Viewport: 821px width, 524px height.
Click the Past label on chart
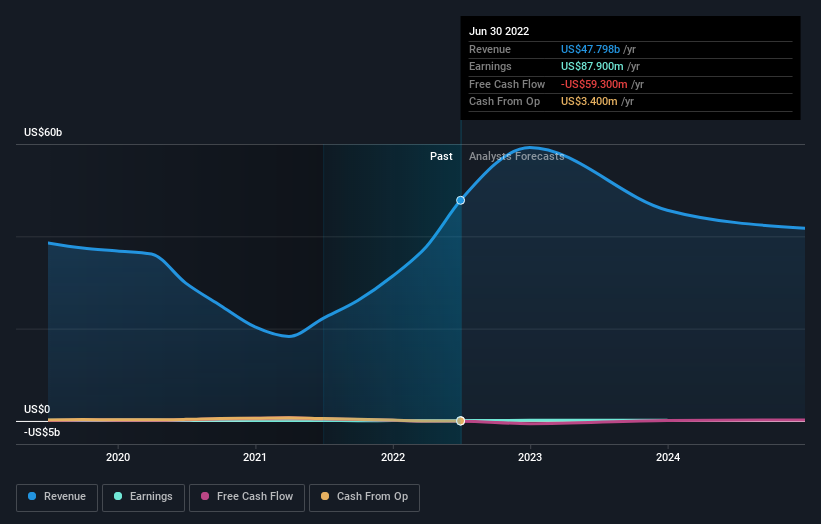click(441, 157)
